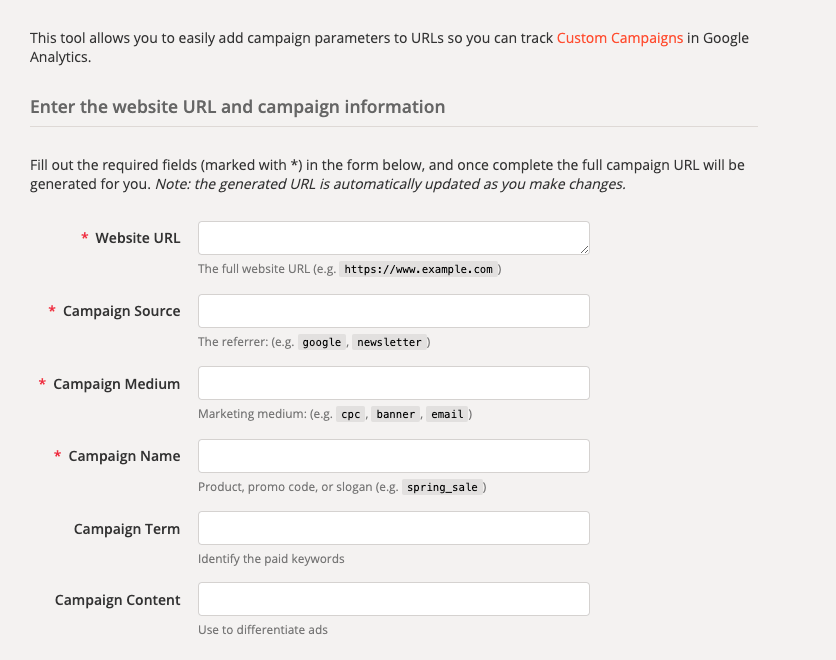Activate the Campaign Term input field

tap(393, 528)
